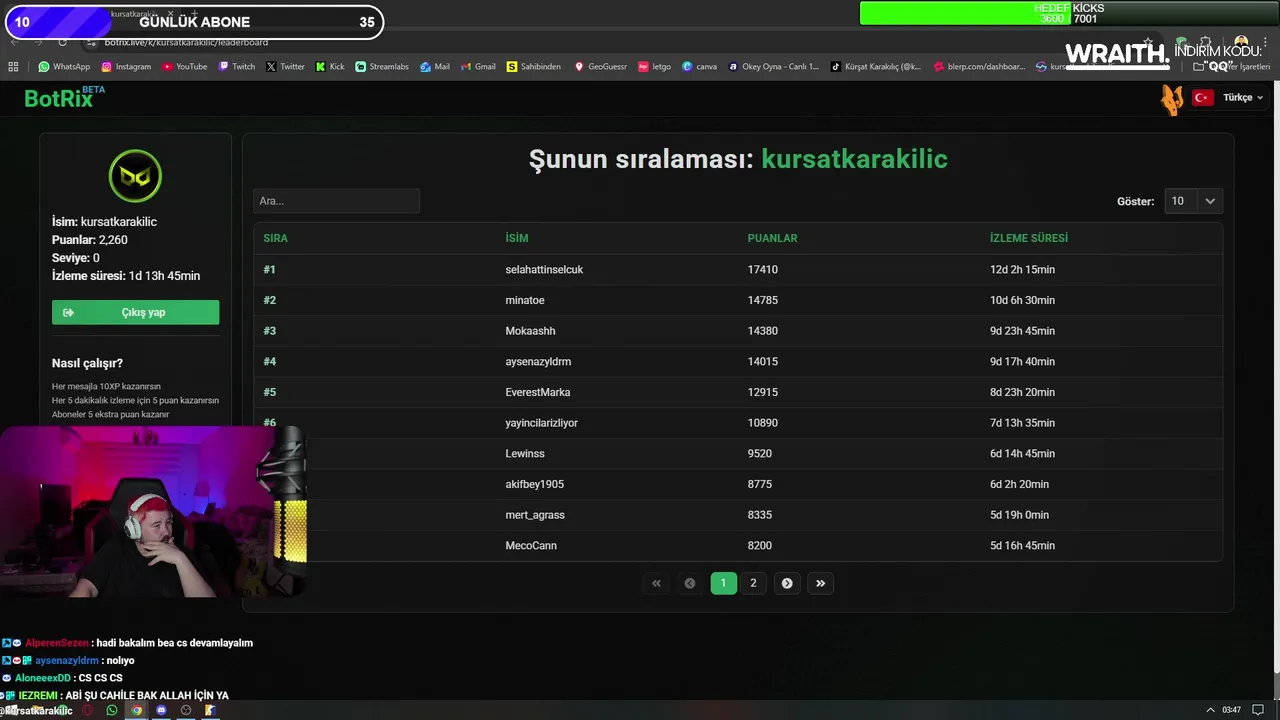The image size is (1280, 720).
Task: Sort by the SIRA column header
Action: point(275,238)
